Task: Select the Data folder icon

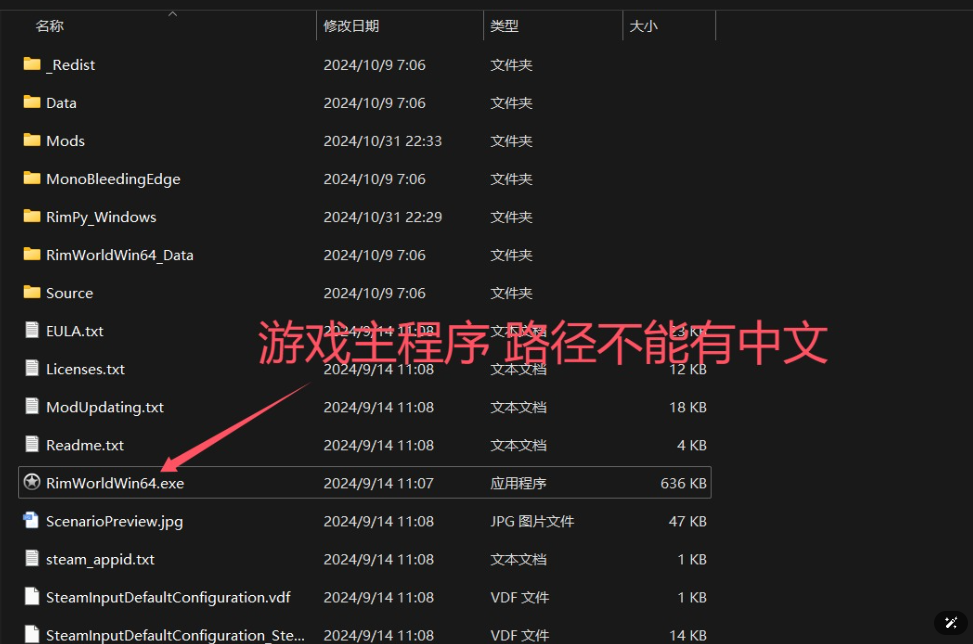Action: 30,102
